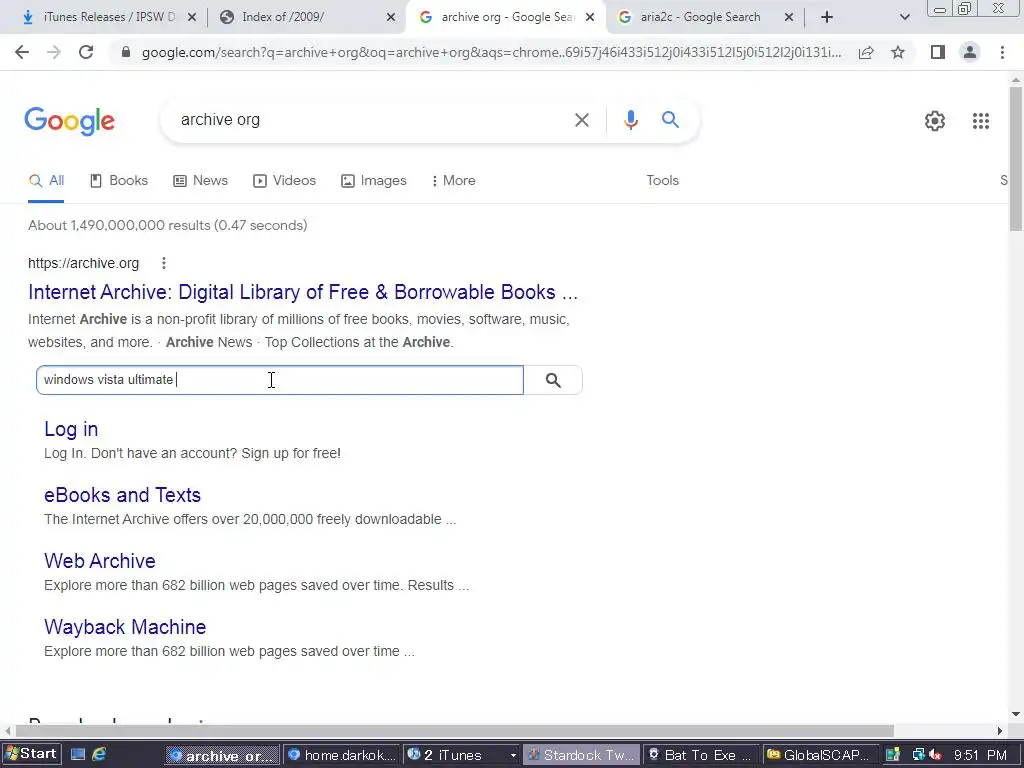Open the eBooks and Texts link
Image resolution: width=1024 pixels, height=768 pixels.
point(122,495)
